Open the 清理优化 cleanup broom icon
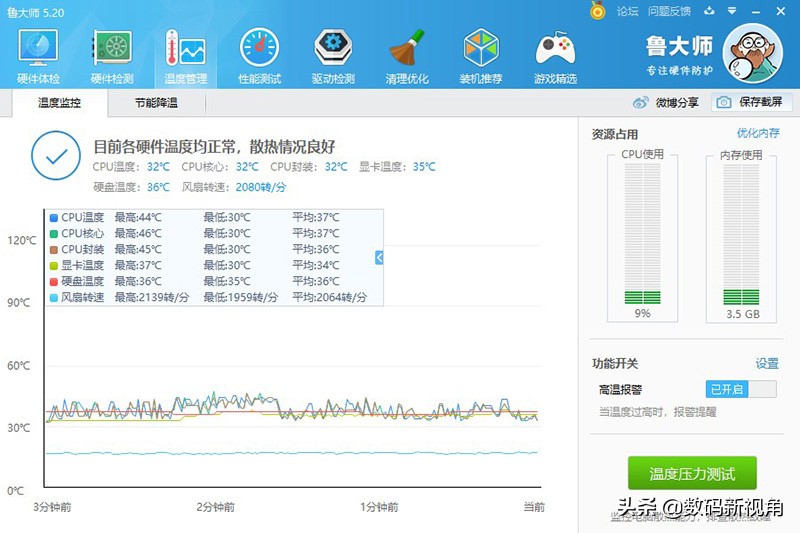 point(407,56)
